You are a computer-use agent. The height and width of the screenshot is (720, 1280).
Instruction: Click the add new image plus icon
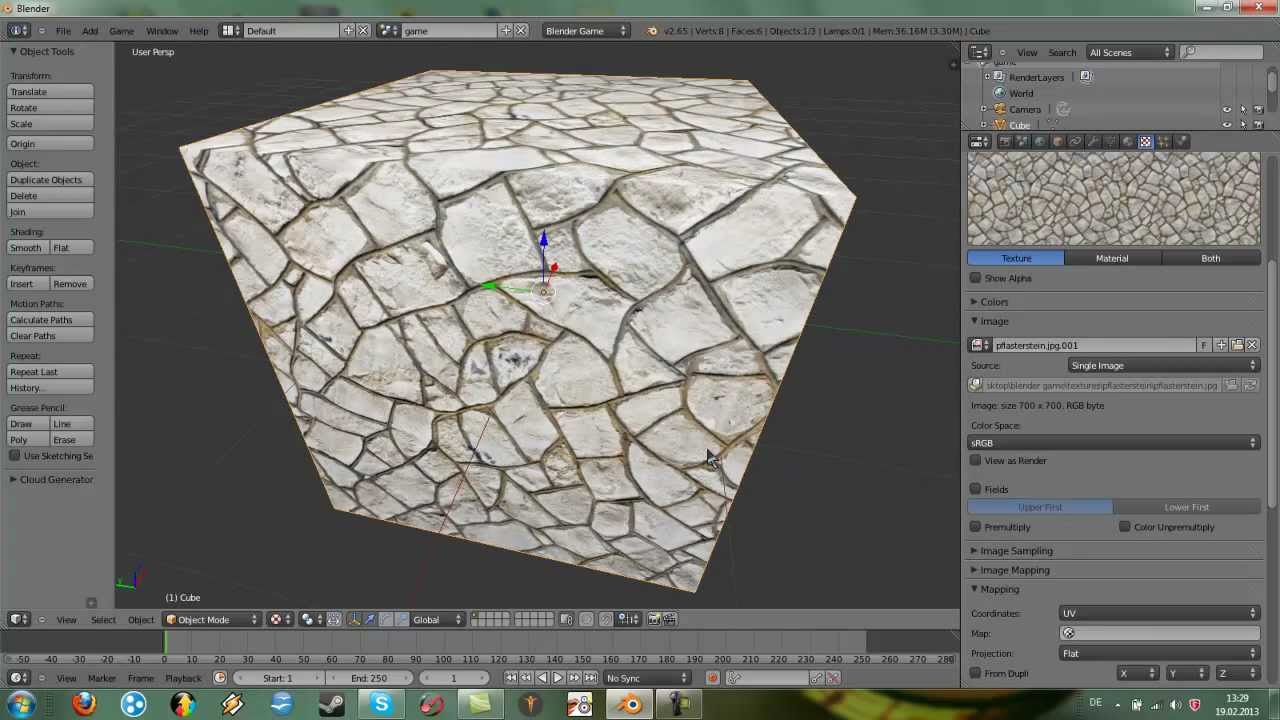tap(1221, 345)
